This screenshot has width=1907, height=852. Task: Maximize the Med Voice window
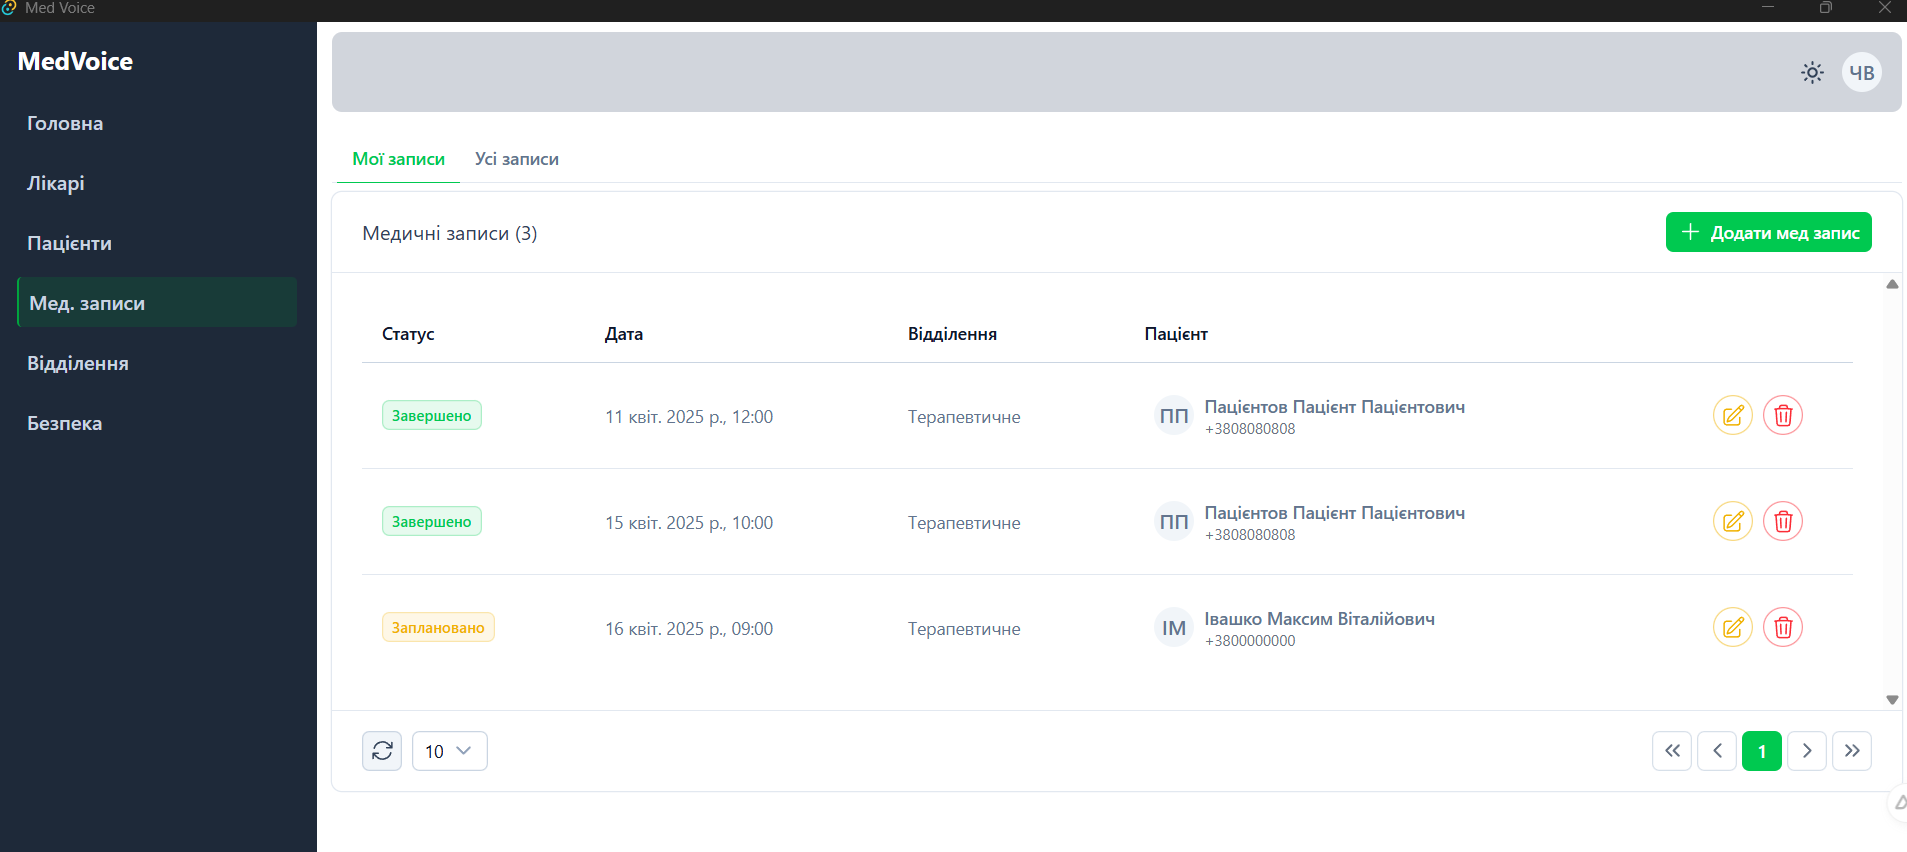coord(1826,8)
